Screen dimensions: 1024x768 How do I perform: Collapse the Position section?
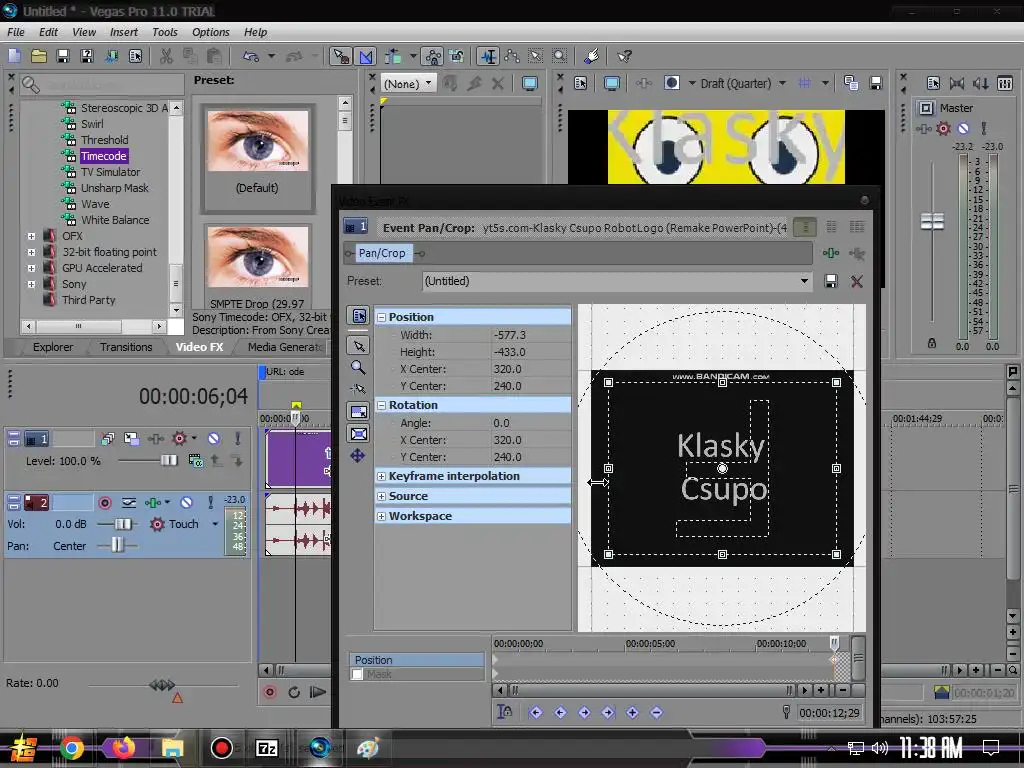[381, 317]
